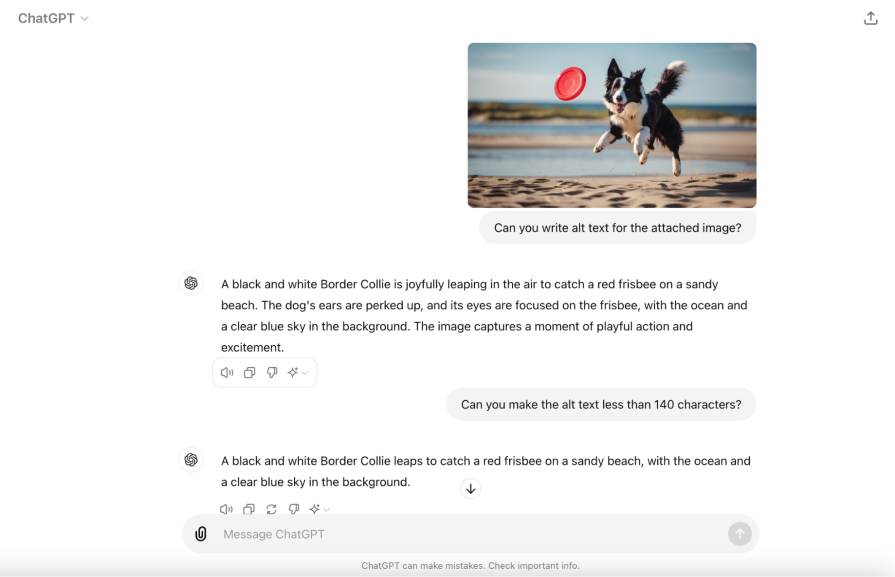Open the attached dog and frisbee image
Screen dimensions: 895x577
tap(612, 125)
